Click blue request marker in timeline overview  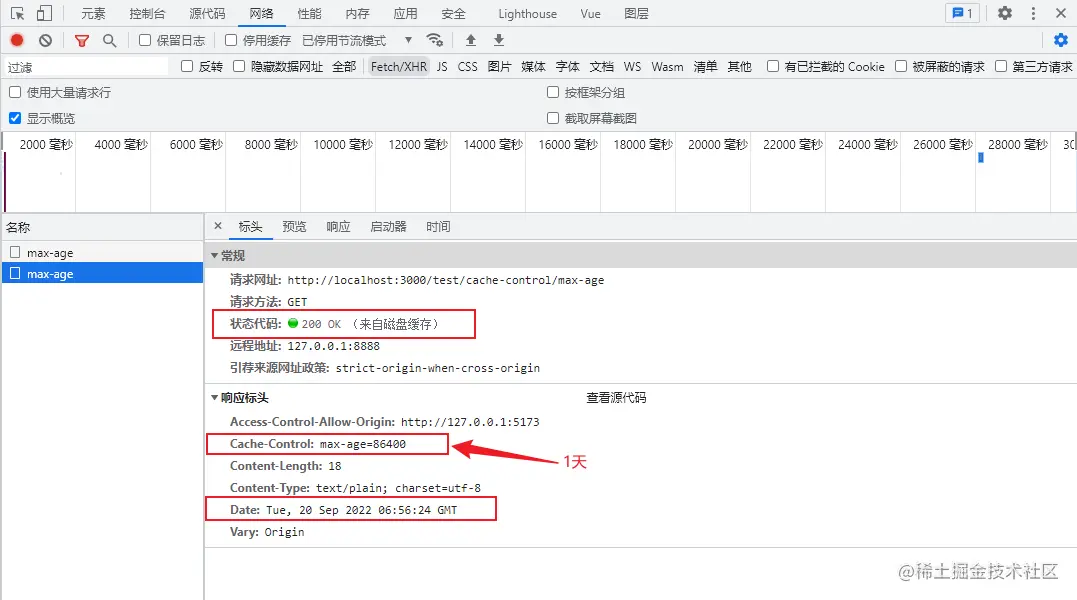(x=981, y=158)
